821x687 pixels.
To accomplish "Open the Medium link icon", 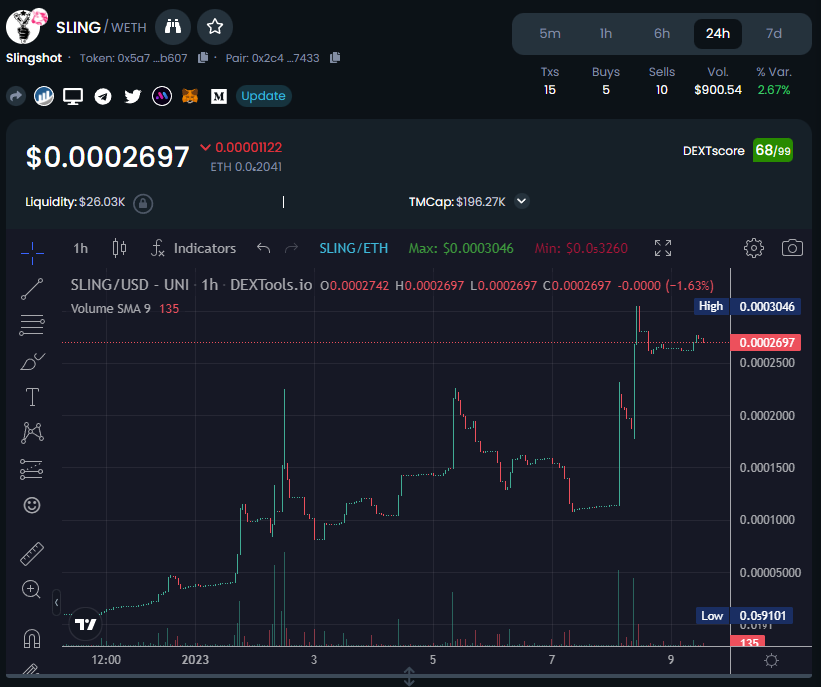I will click(x=219, y=96).
